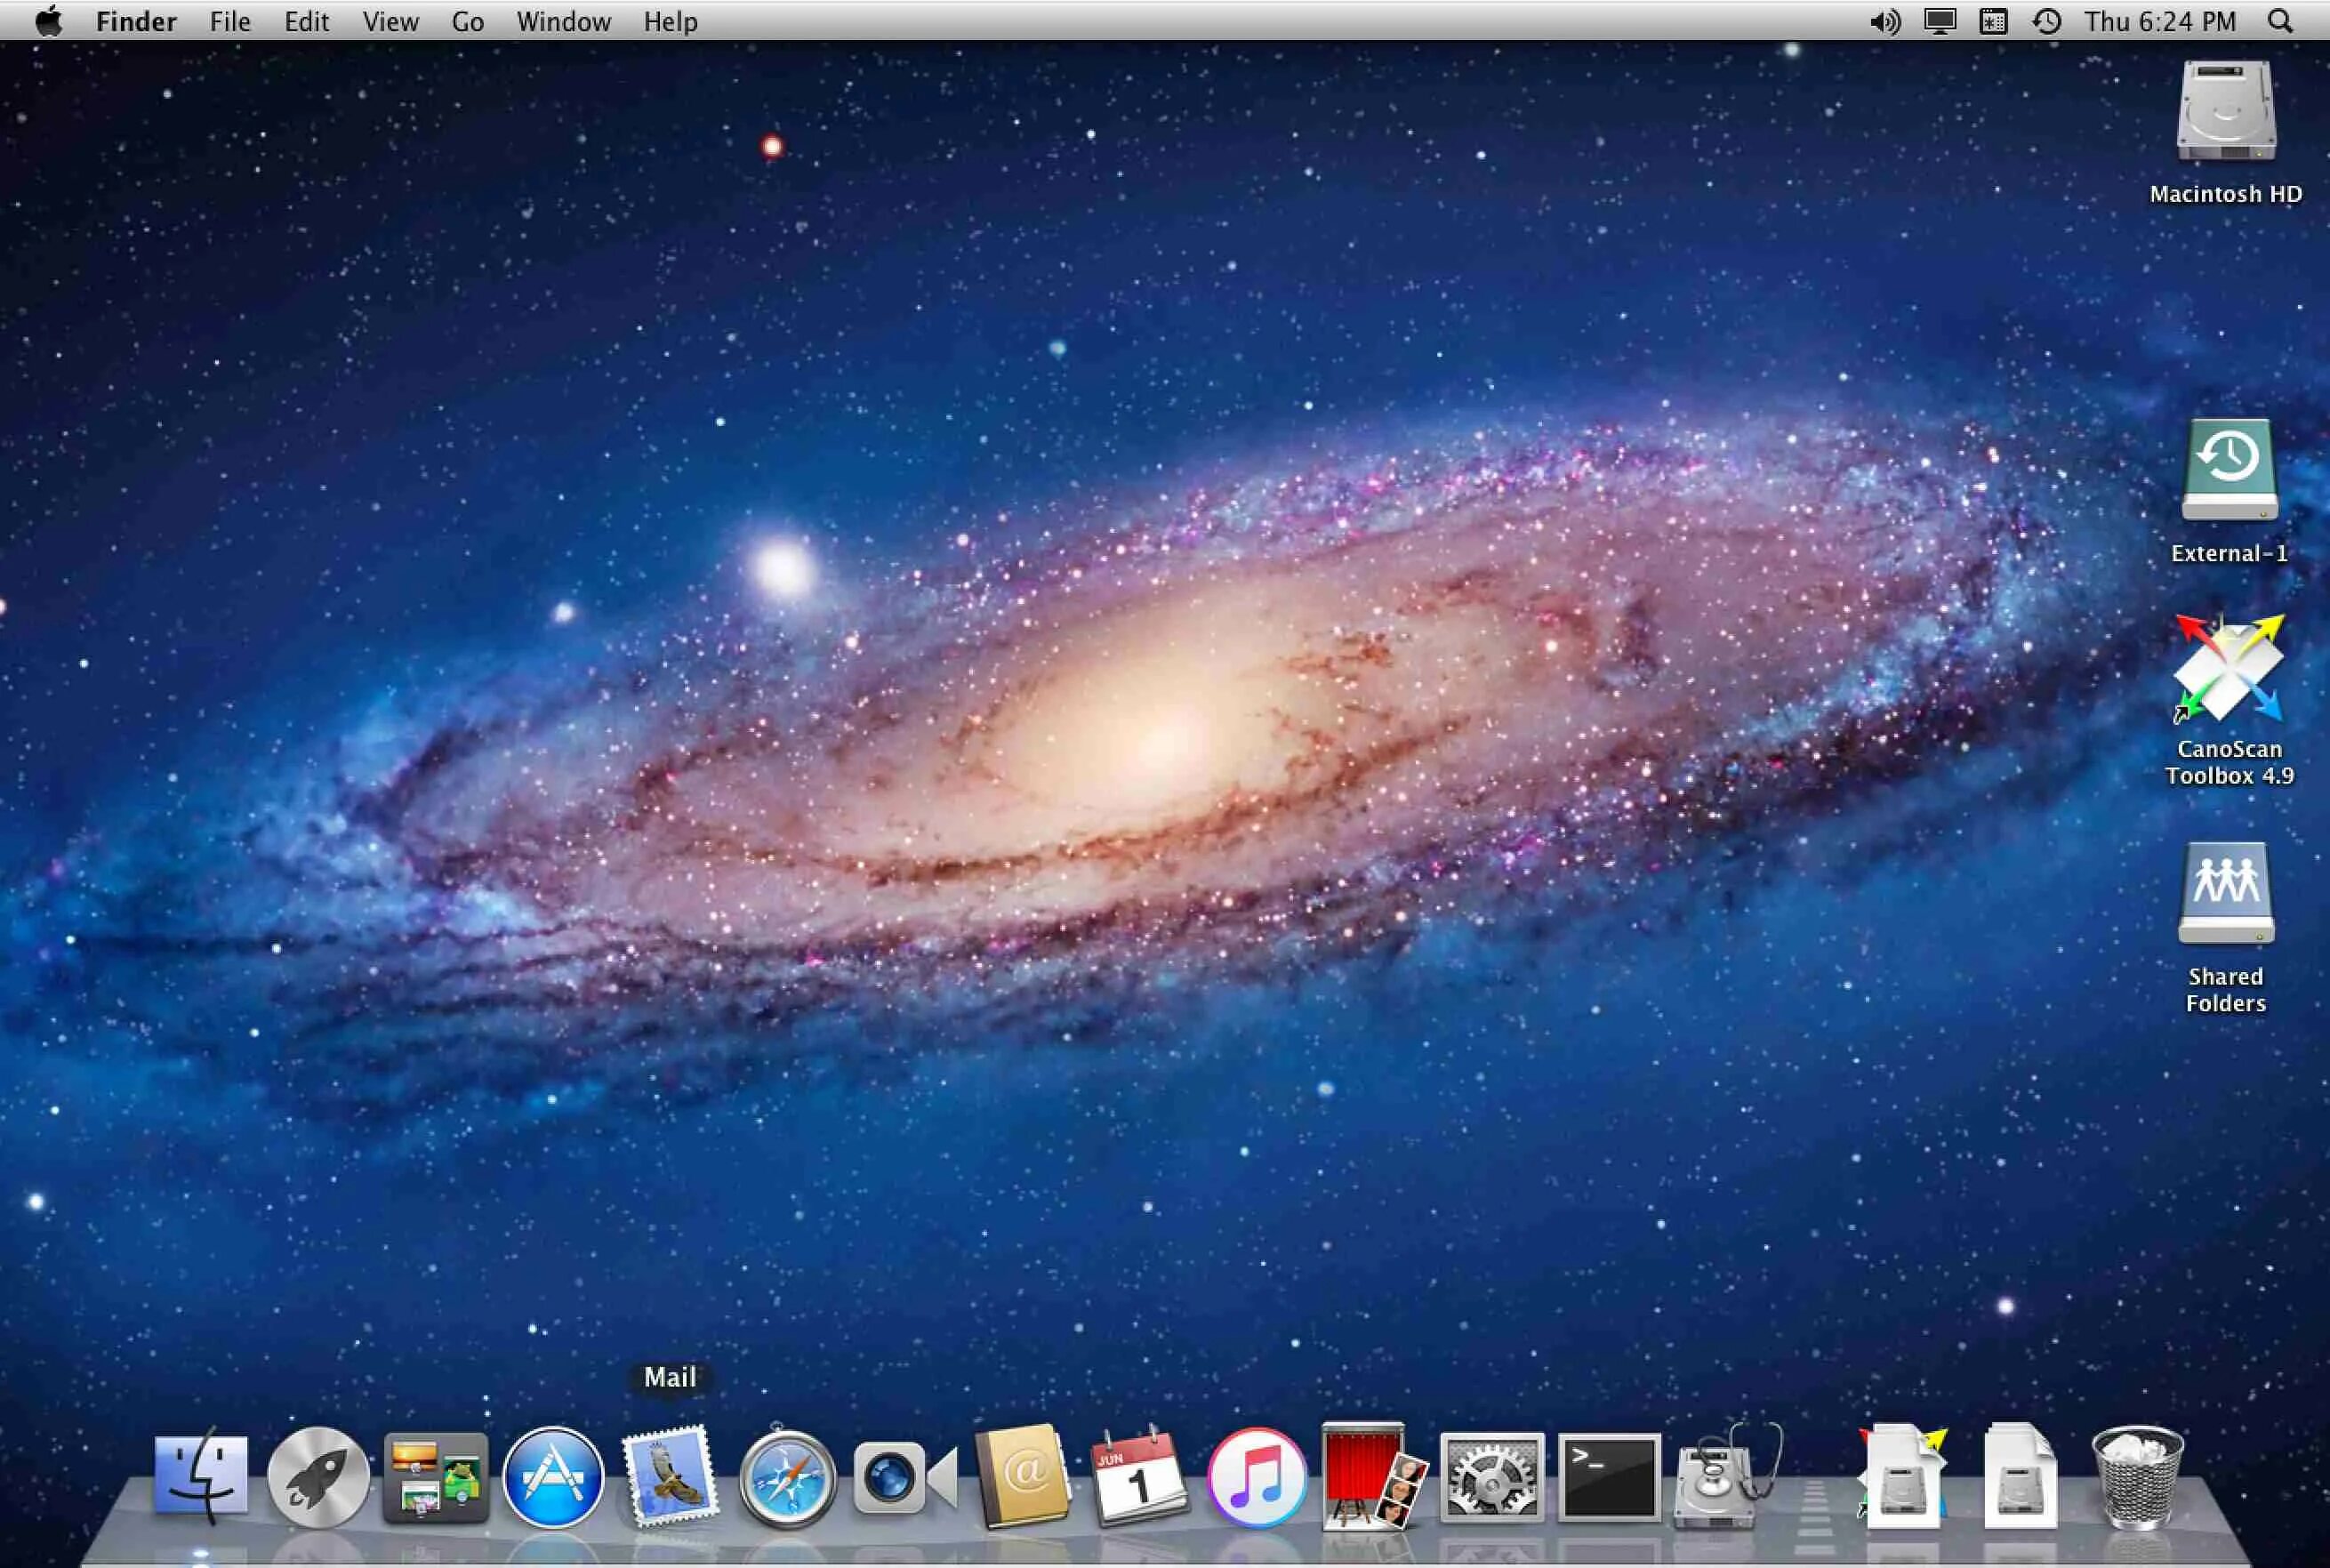Viewport: 2330px width, 1568px height.
Task: Select the Shared Folders desktop volume
Action: (2226, 893)
